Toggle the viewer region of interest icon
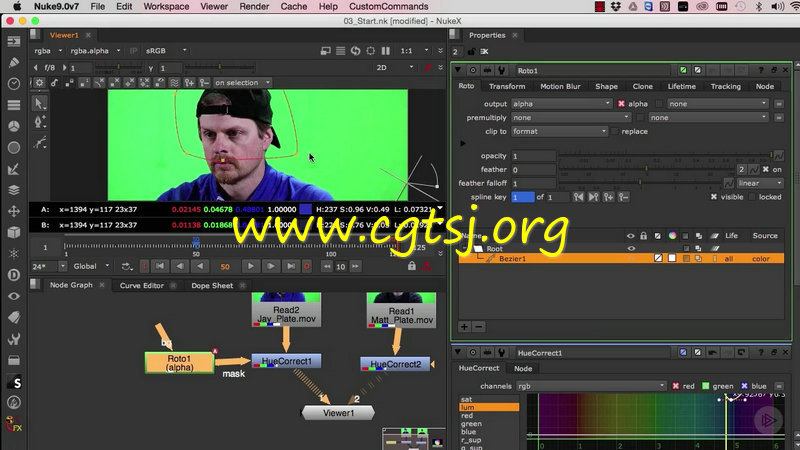 370,51
